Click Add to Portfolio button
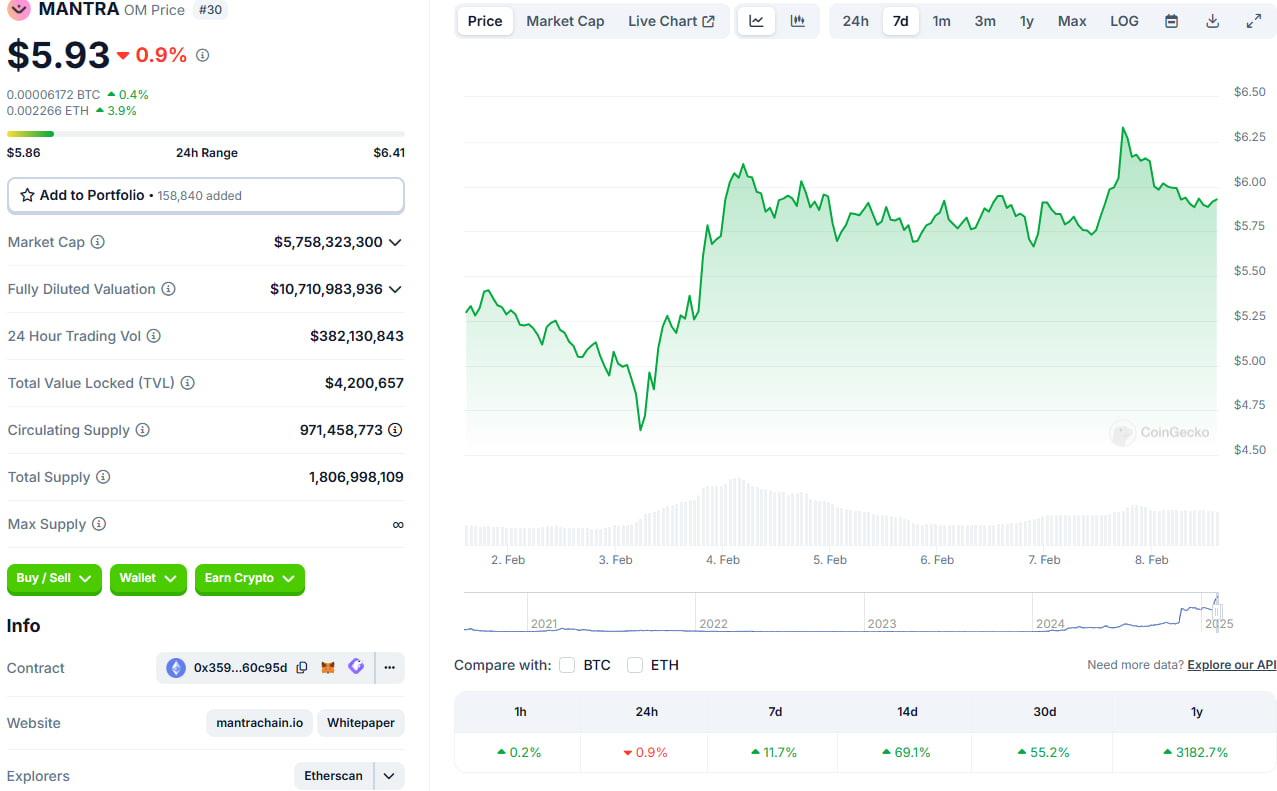This screenshot has width=1277, height=791. 206,195
